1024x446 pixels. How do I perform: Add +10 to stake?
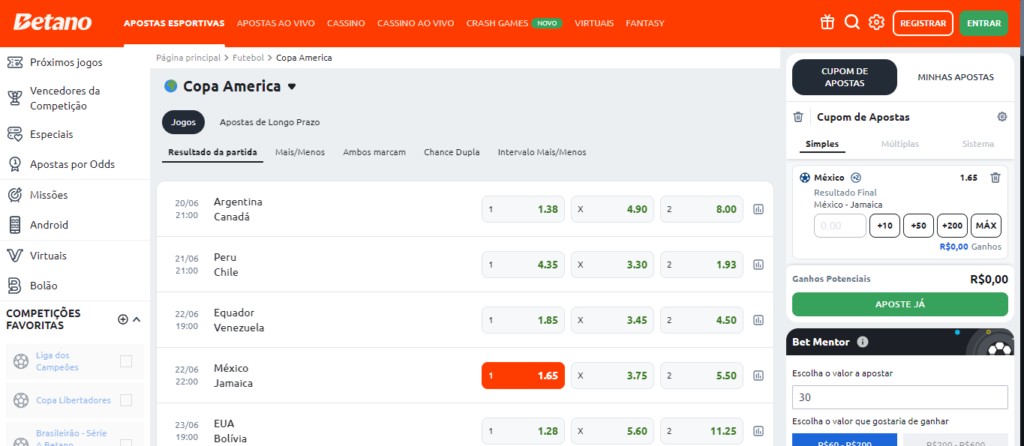(x=885, y=225)
